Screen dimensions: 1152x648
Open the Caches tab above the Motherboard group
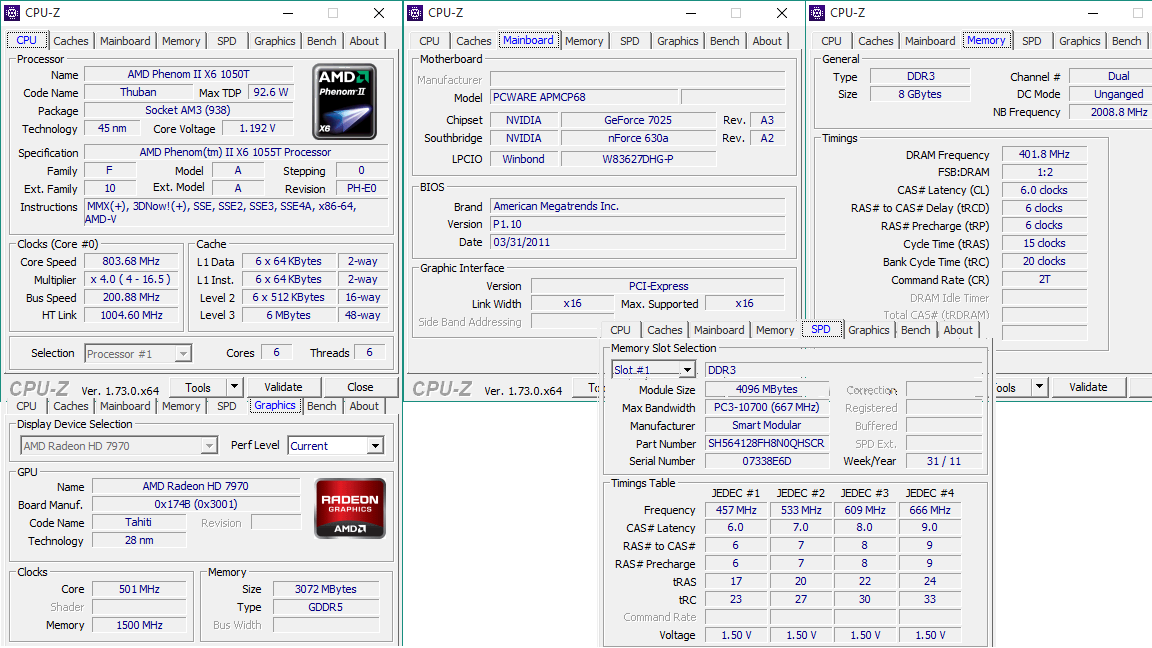point(474,40)
